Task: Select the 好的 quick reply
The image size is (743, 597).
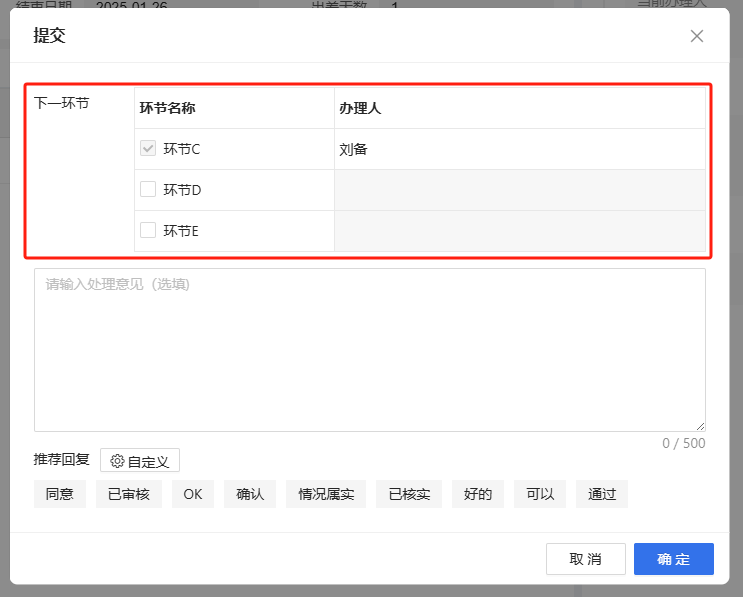Action: 478,494
